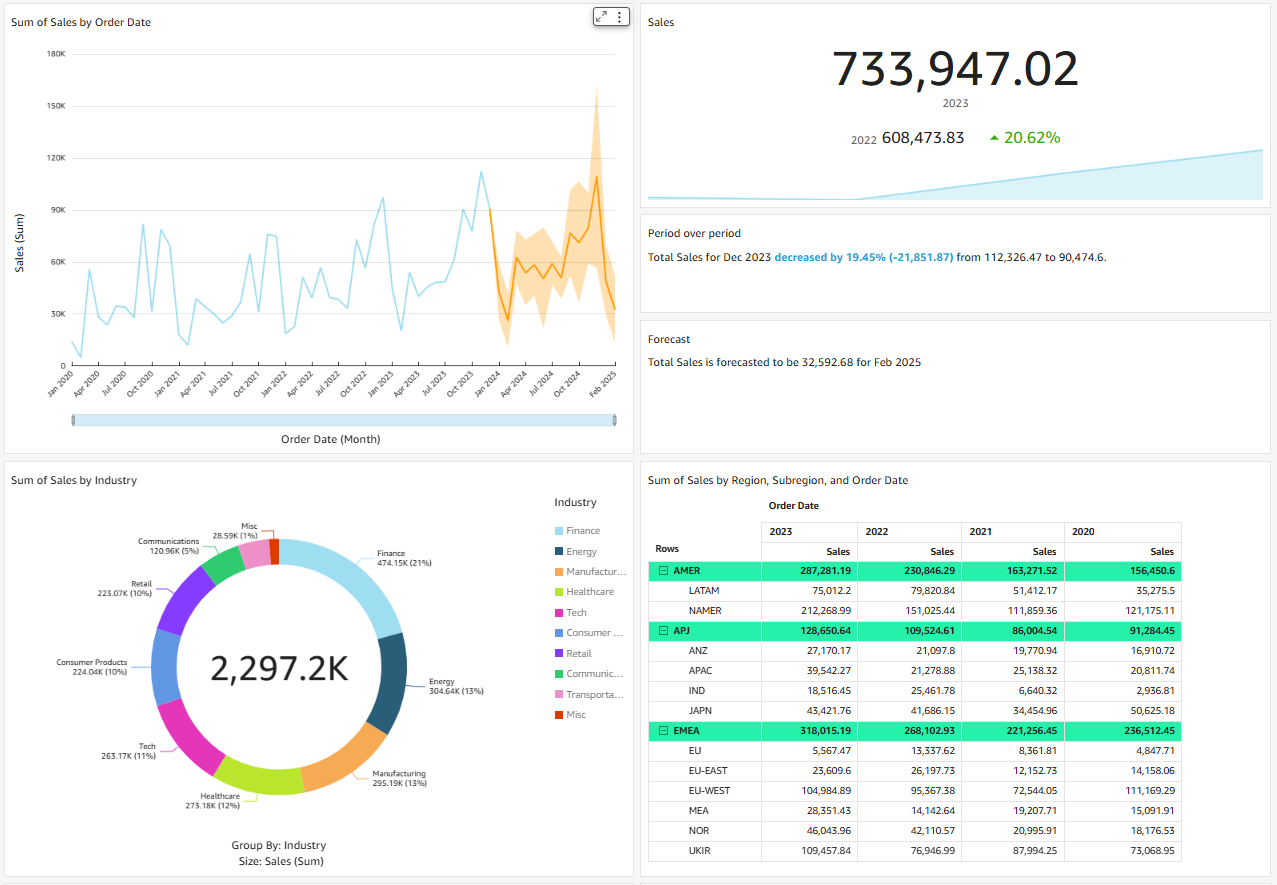Open the three-dot menu on the line chart

coord(620,16)
